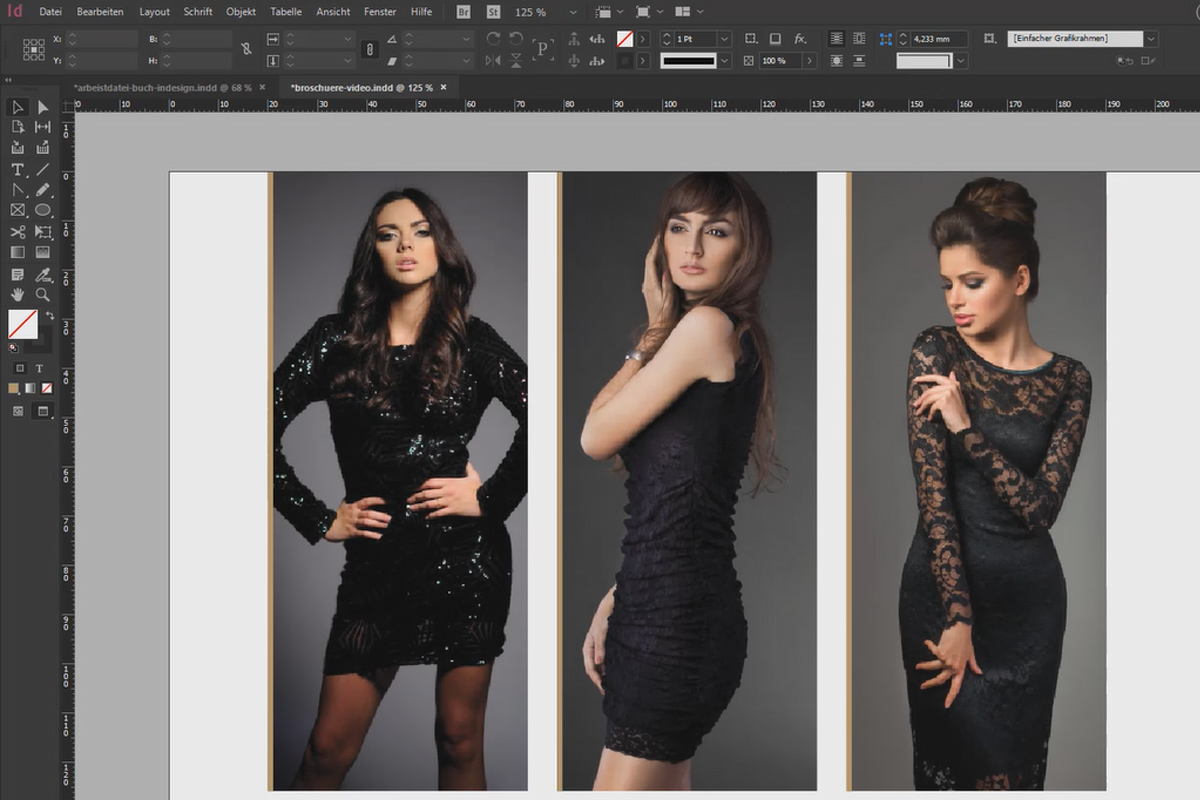Open the 125 % zoom level dropdown
This screenshot has height=800, width=1200.
coord(571,12)
